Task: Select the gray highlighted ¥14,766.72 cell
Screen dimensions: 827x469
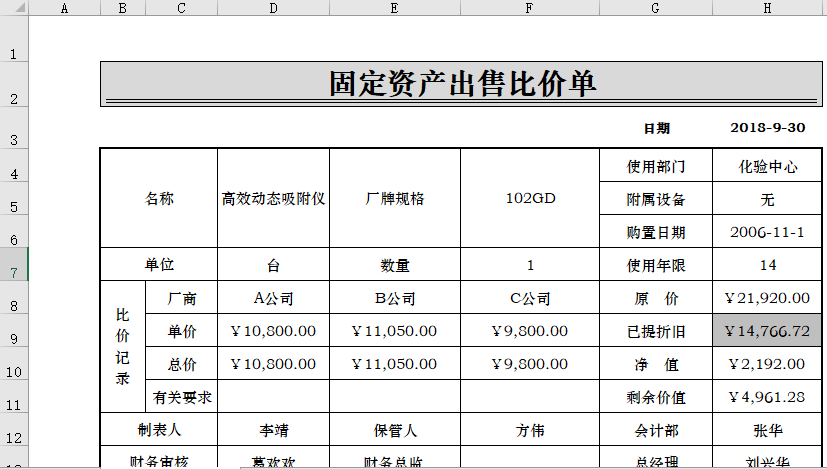Action: pyautogui.click(x=767, y=331)
